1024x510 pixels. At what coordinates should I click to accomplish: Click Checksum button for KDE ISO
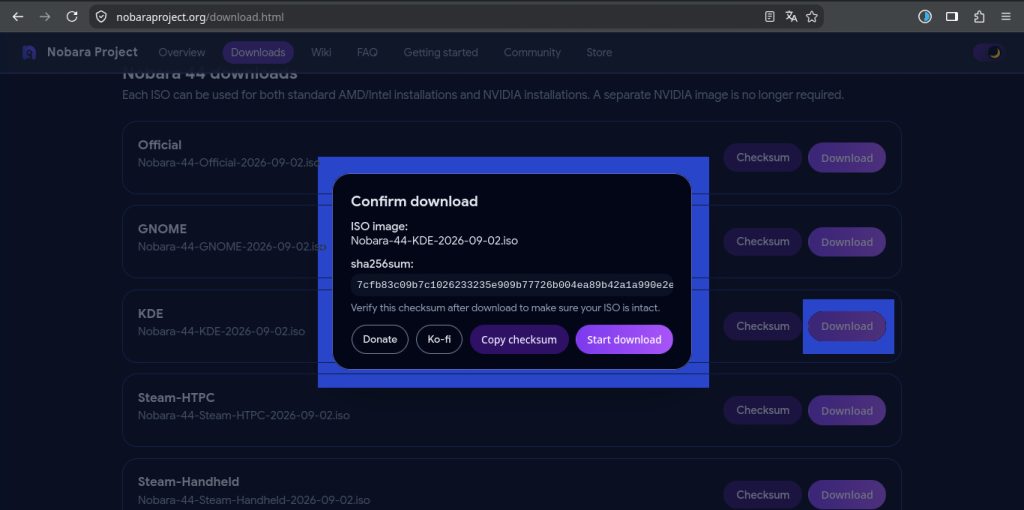pos(763,326)
